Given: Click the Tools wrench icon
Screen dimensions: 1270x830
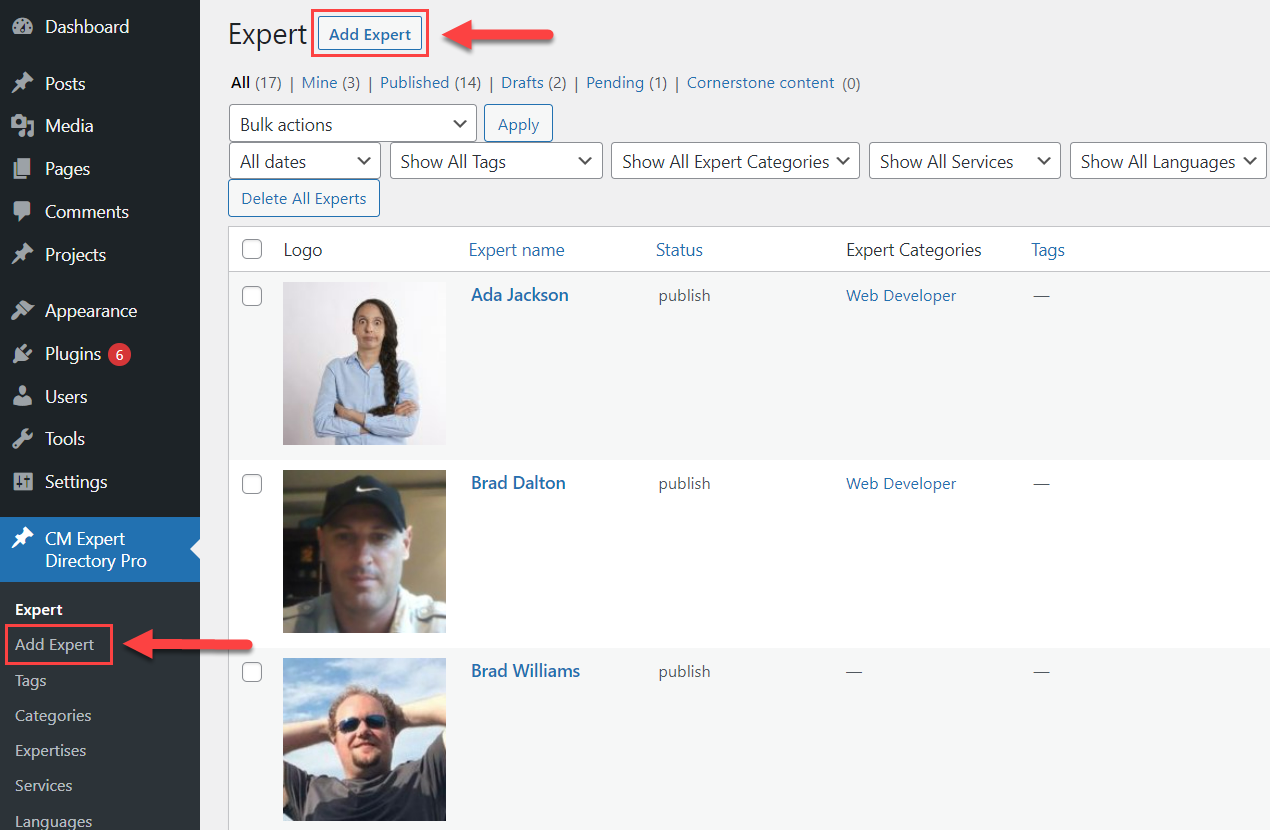Looking at the screenshot, I should [23, 439].
